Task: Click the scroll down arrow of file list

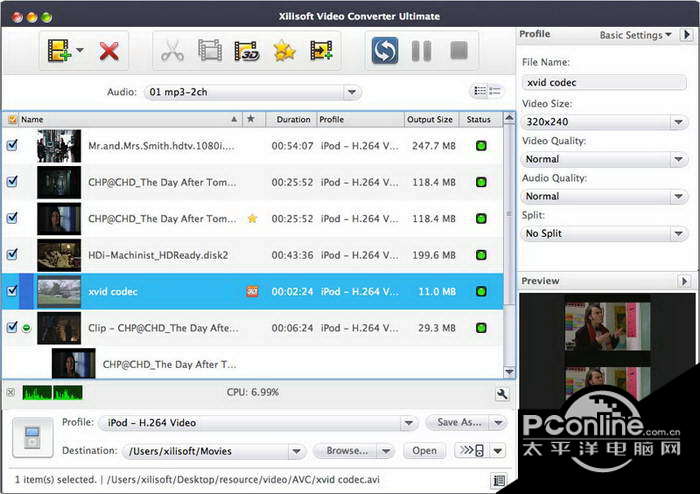Action: pyautogui.click(x=509, y=372)
